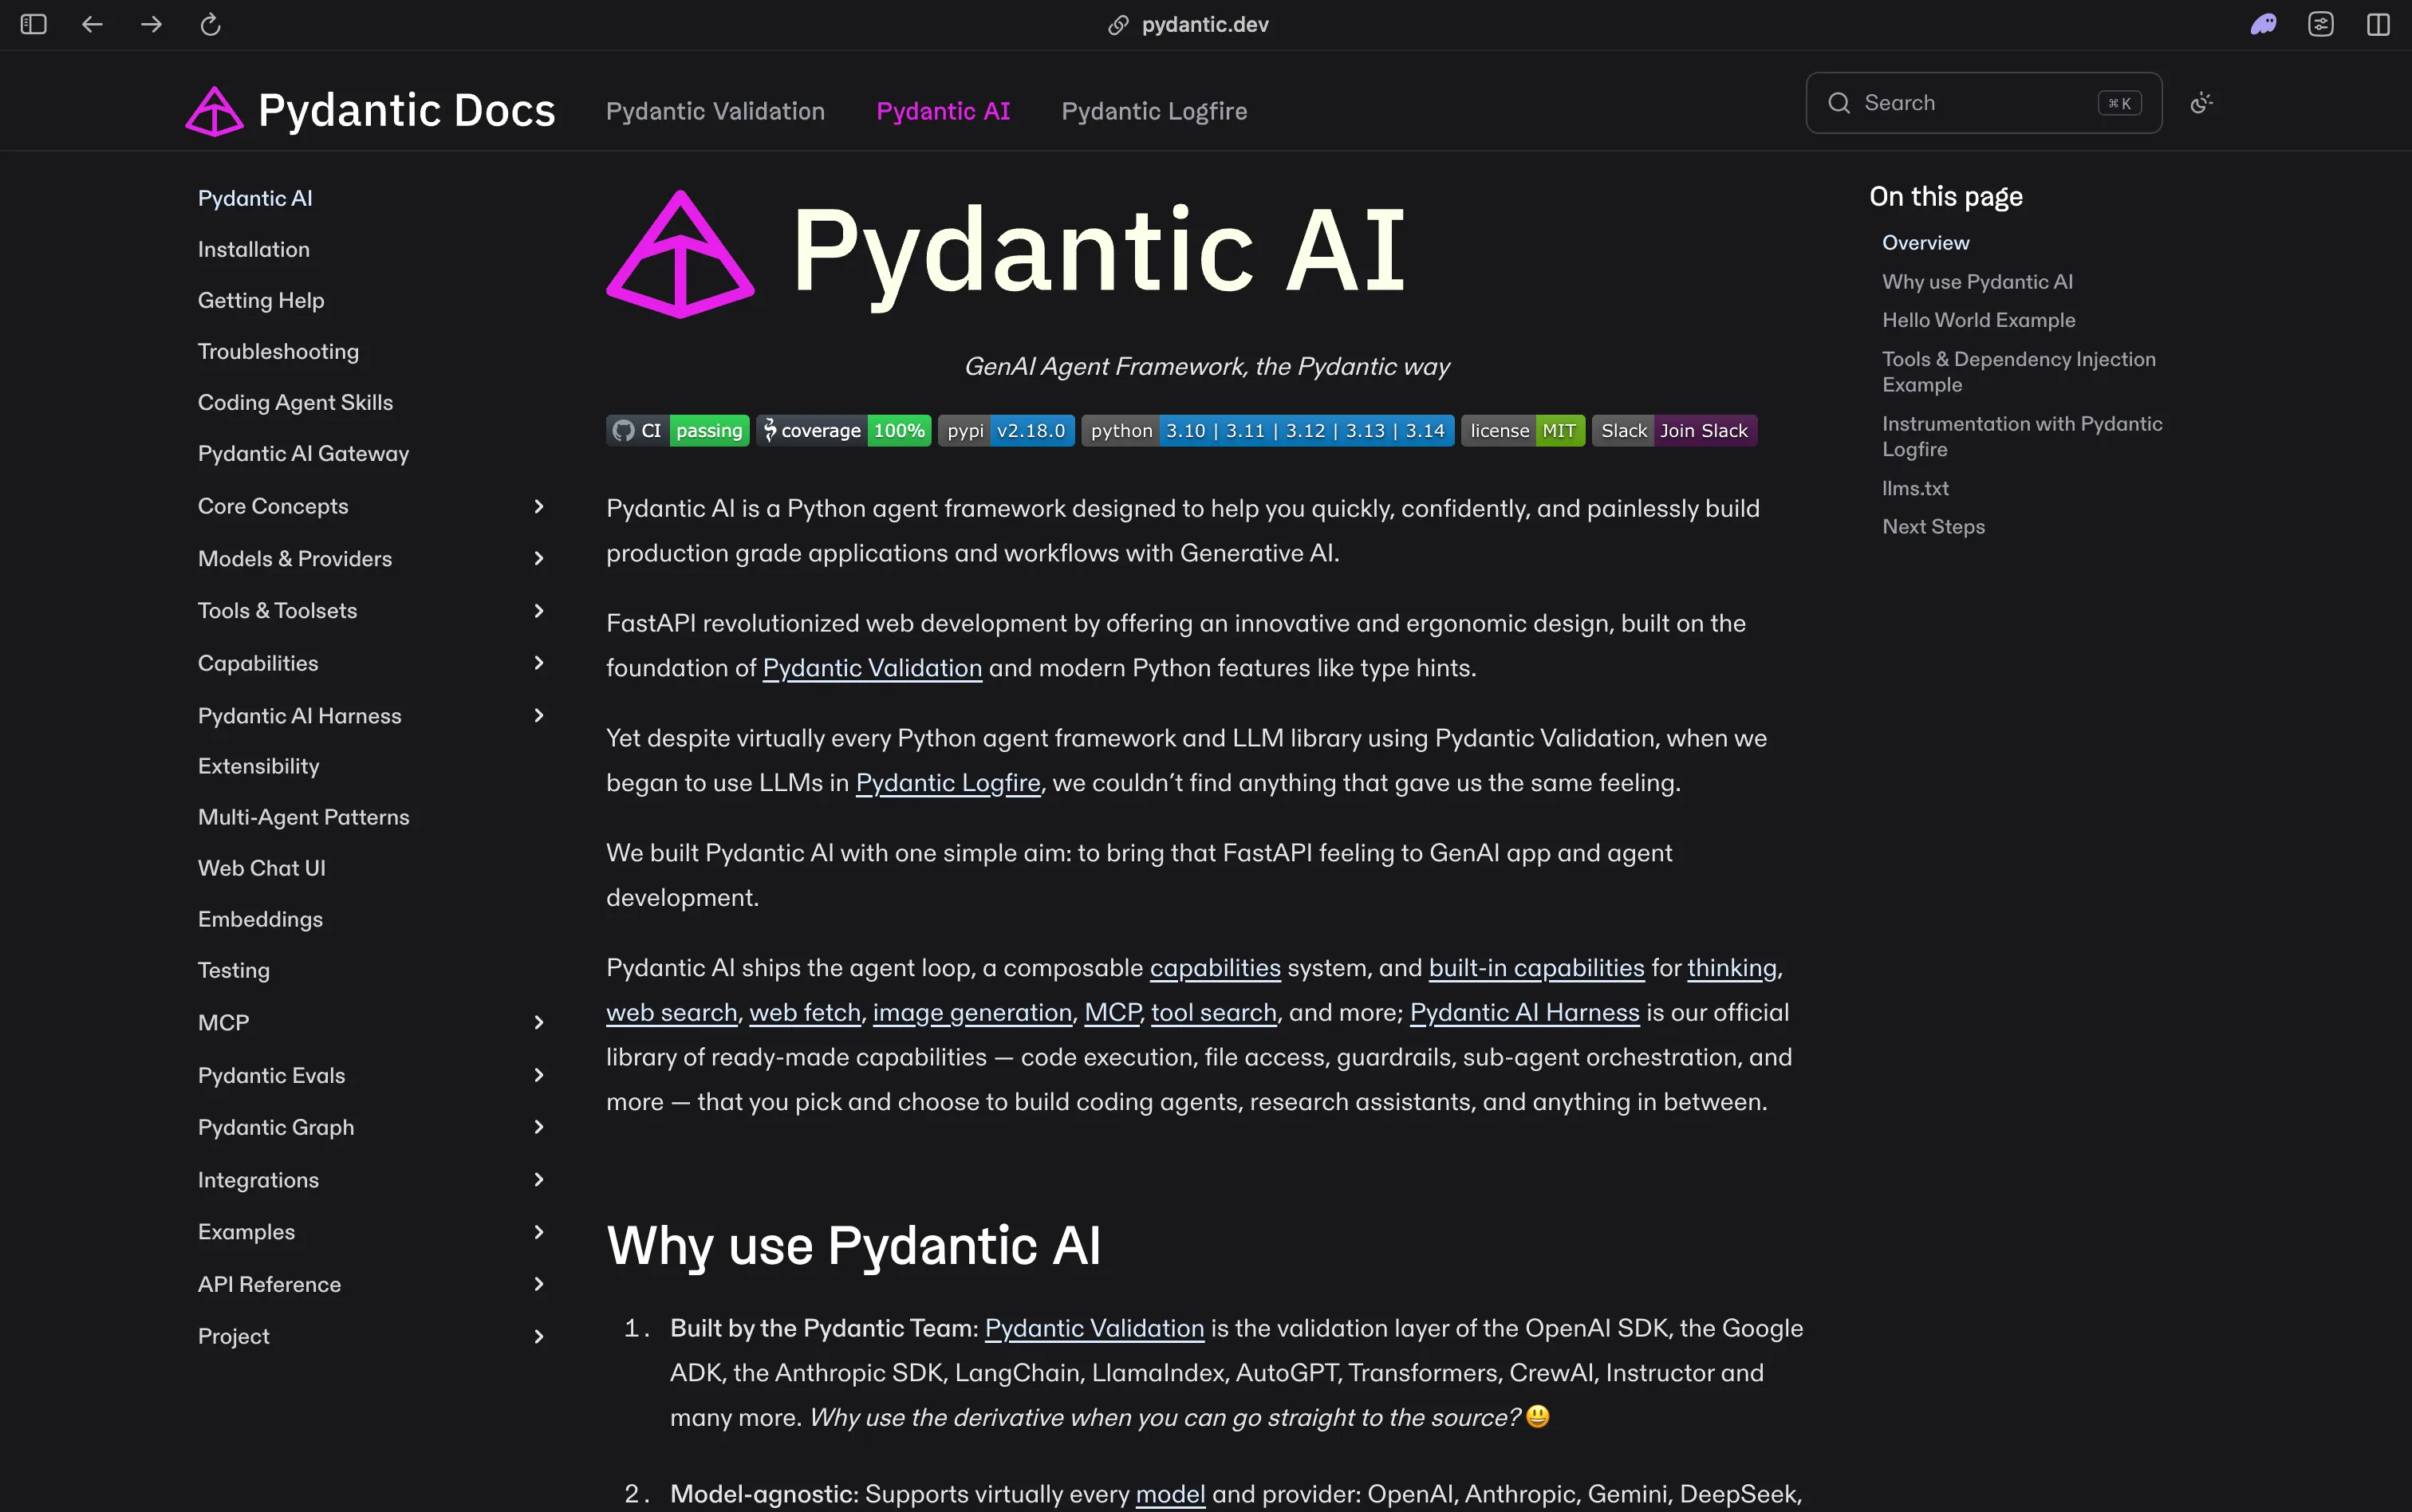Screen dimensions: 2412x1512
Task: Open Web Chat UI page
Action: [261, 868]
